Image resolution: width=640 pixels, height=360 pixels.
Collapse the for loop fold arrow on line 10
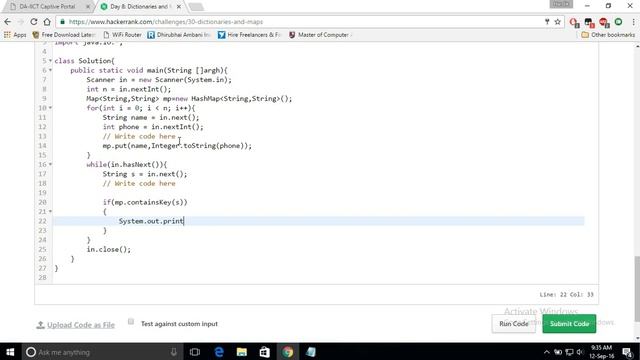pyautogui.click(x=51, y=108)
